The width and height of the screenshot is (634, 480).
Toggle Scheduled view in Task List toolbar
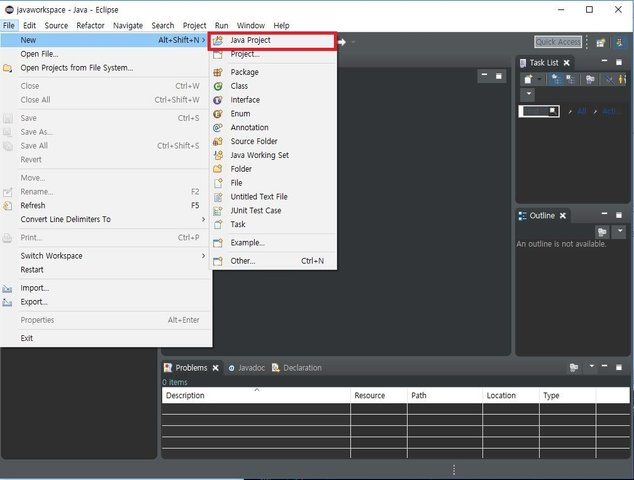pyautogui.click(x=571, y=79)
